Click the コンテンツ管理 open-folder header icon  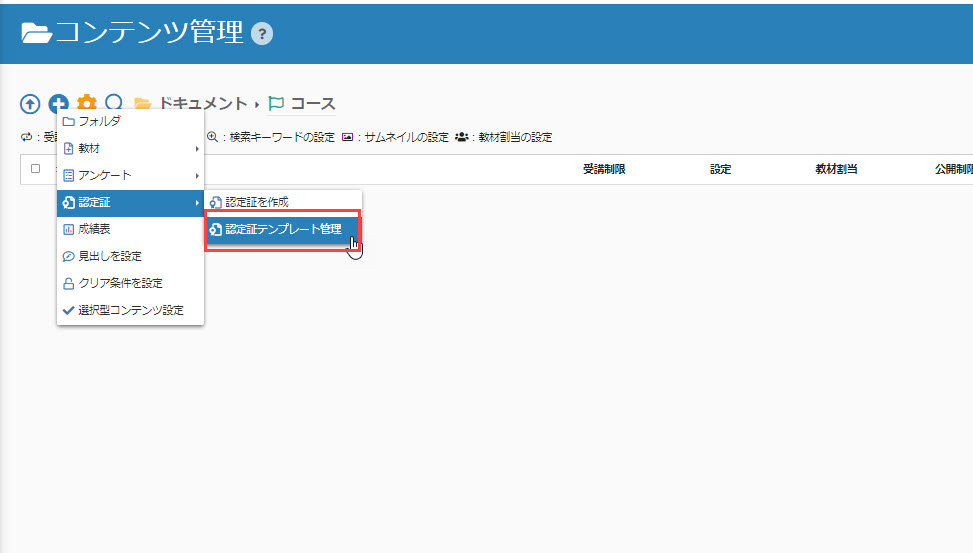pyautogui.click(x=36, y=33)
